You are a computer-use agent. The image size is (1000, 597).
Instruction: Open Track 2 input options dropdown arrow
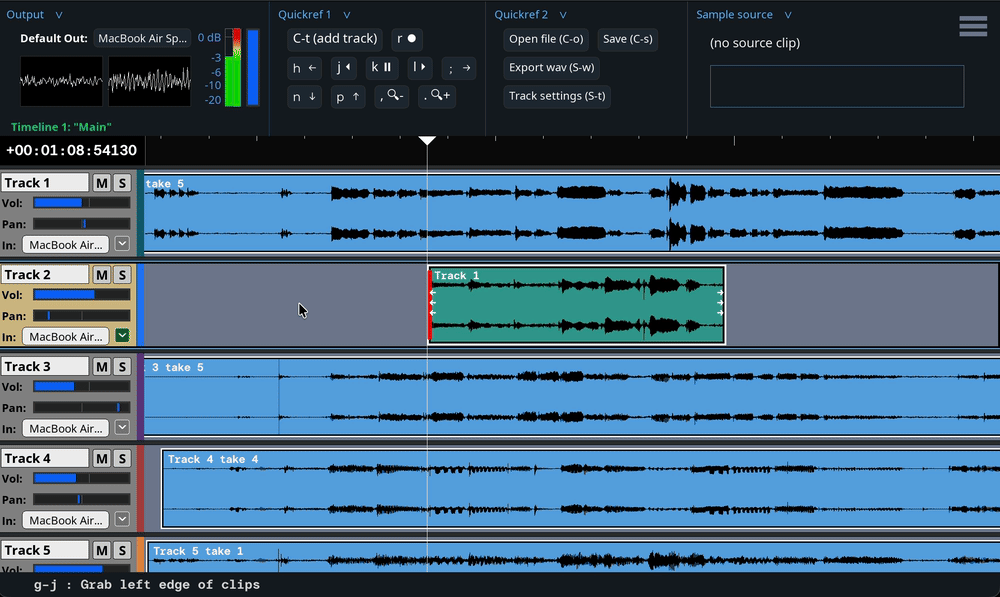[x=122, y=336]
